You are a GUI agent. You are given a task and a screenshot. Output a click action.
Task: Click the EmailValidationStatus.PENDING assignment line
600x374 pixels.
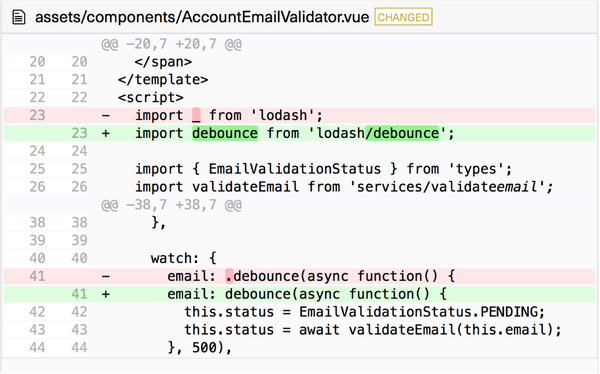[365, 312]
